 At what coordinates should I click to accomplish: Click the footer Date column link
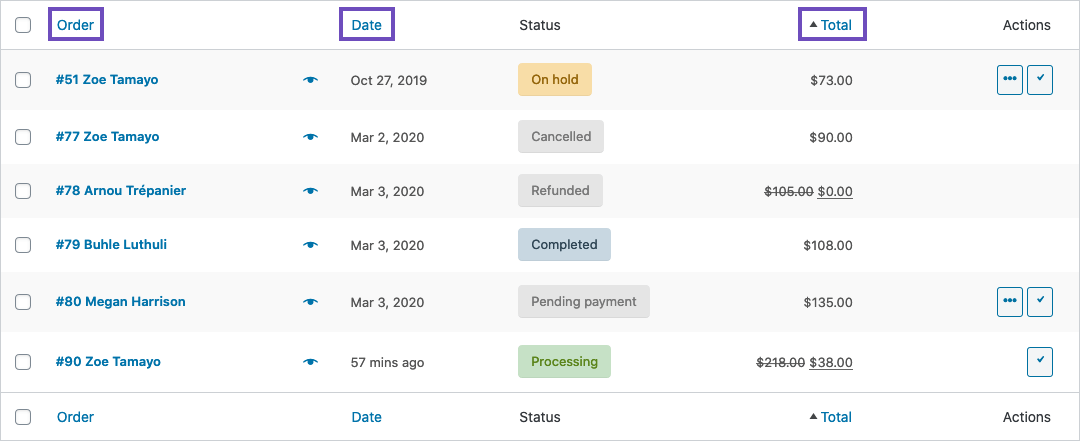366,417
